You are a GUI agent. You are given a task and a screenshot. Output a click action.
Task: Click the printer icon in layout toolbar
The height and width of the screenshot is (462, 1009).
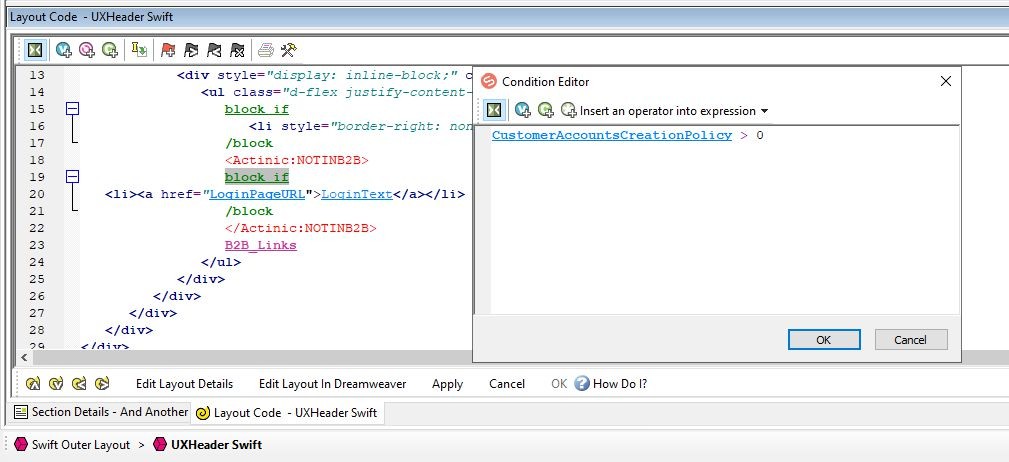click(x=266, y=50)
